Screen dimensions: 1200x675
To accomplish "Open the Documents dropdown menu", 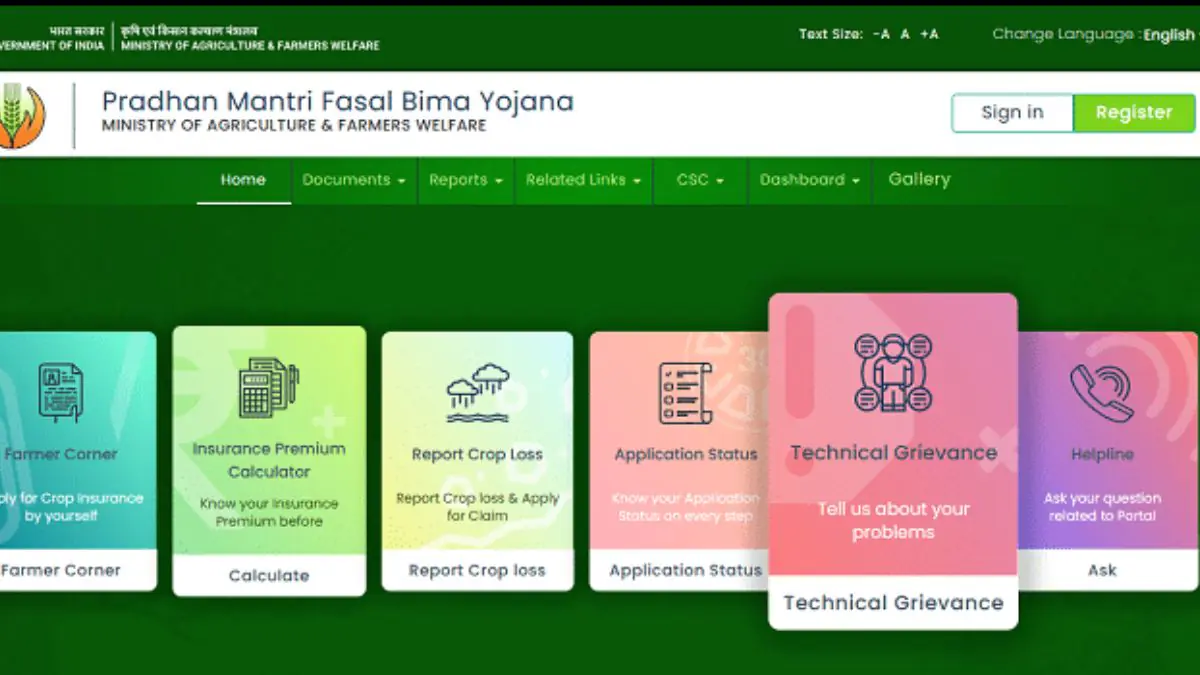I will click(350, 180).
